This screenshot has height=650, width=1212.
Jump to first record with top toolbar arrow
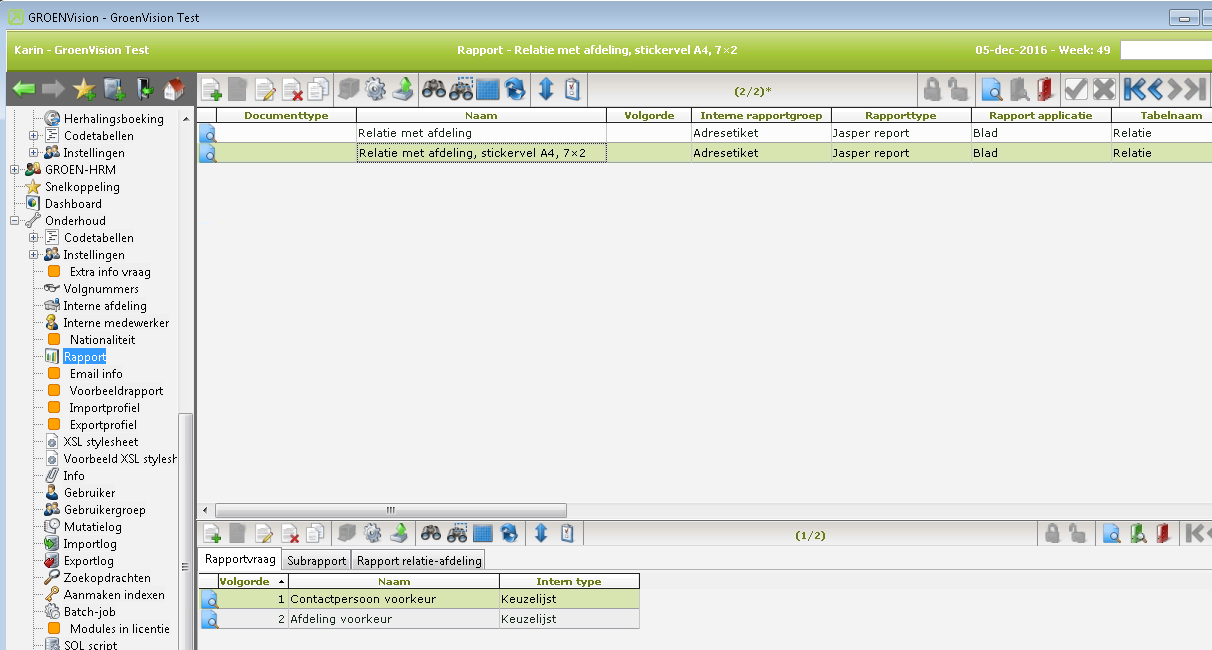pyautogui.click(x=1134, y=90)
